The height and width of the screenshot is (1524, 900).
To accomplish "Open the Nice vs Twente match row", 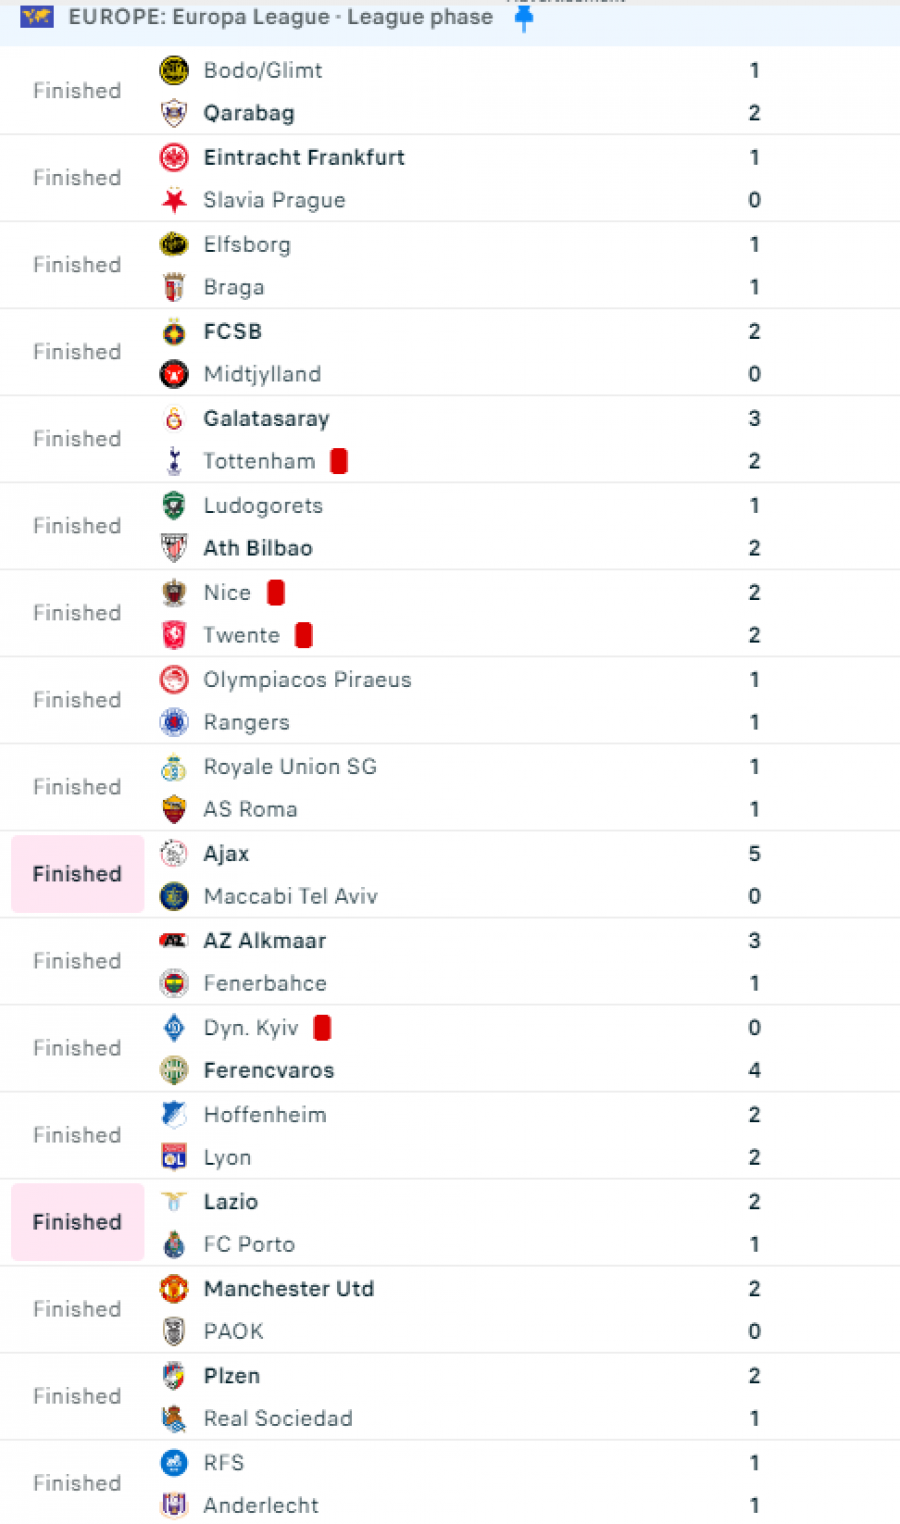I will [450, 613].
